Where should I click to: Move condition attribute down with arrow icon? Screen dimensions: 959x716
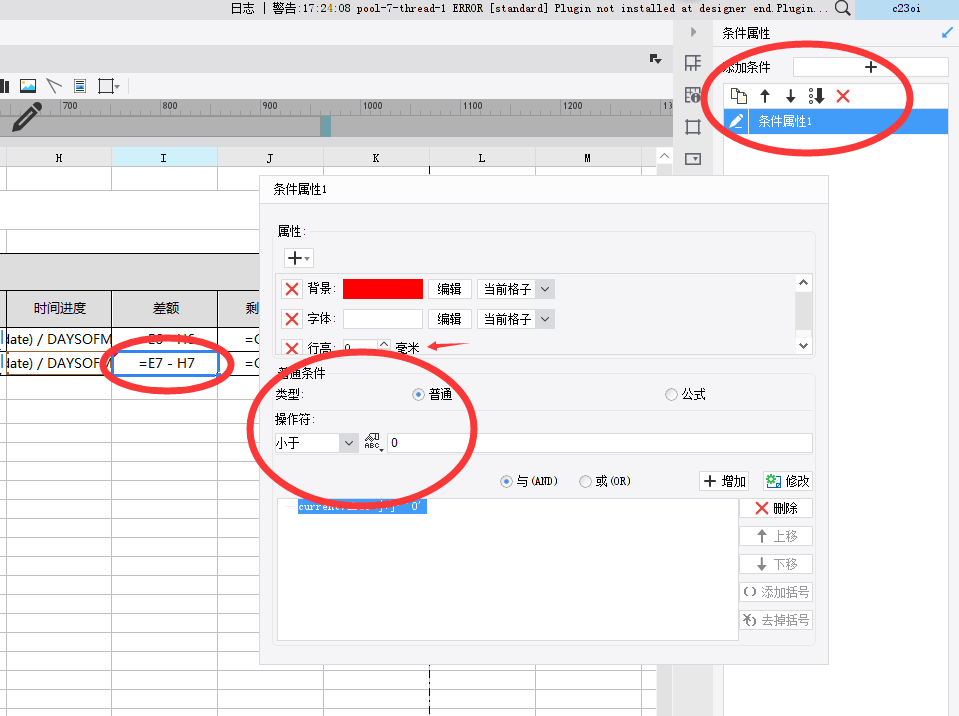791,96
